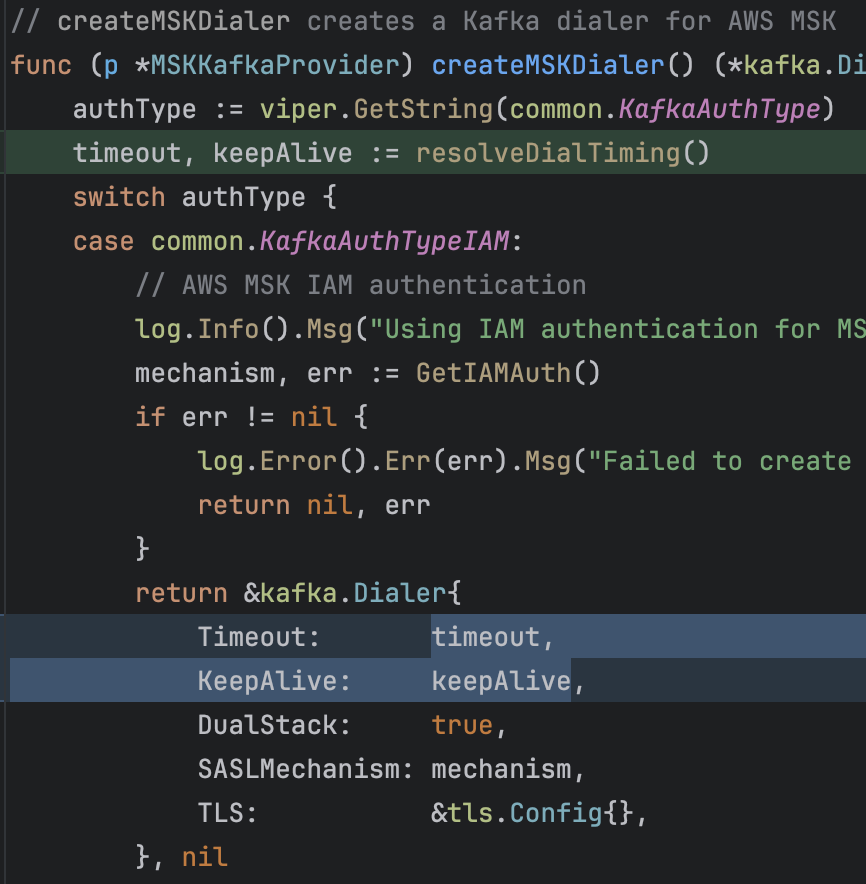Click log.Error().Err(err) call
866x884 pixels.
[352, 461]
